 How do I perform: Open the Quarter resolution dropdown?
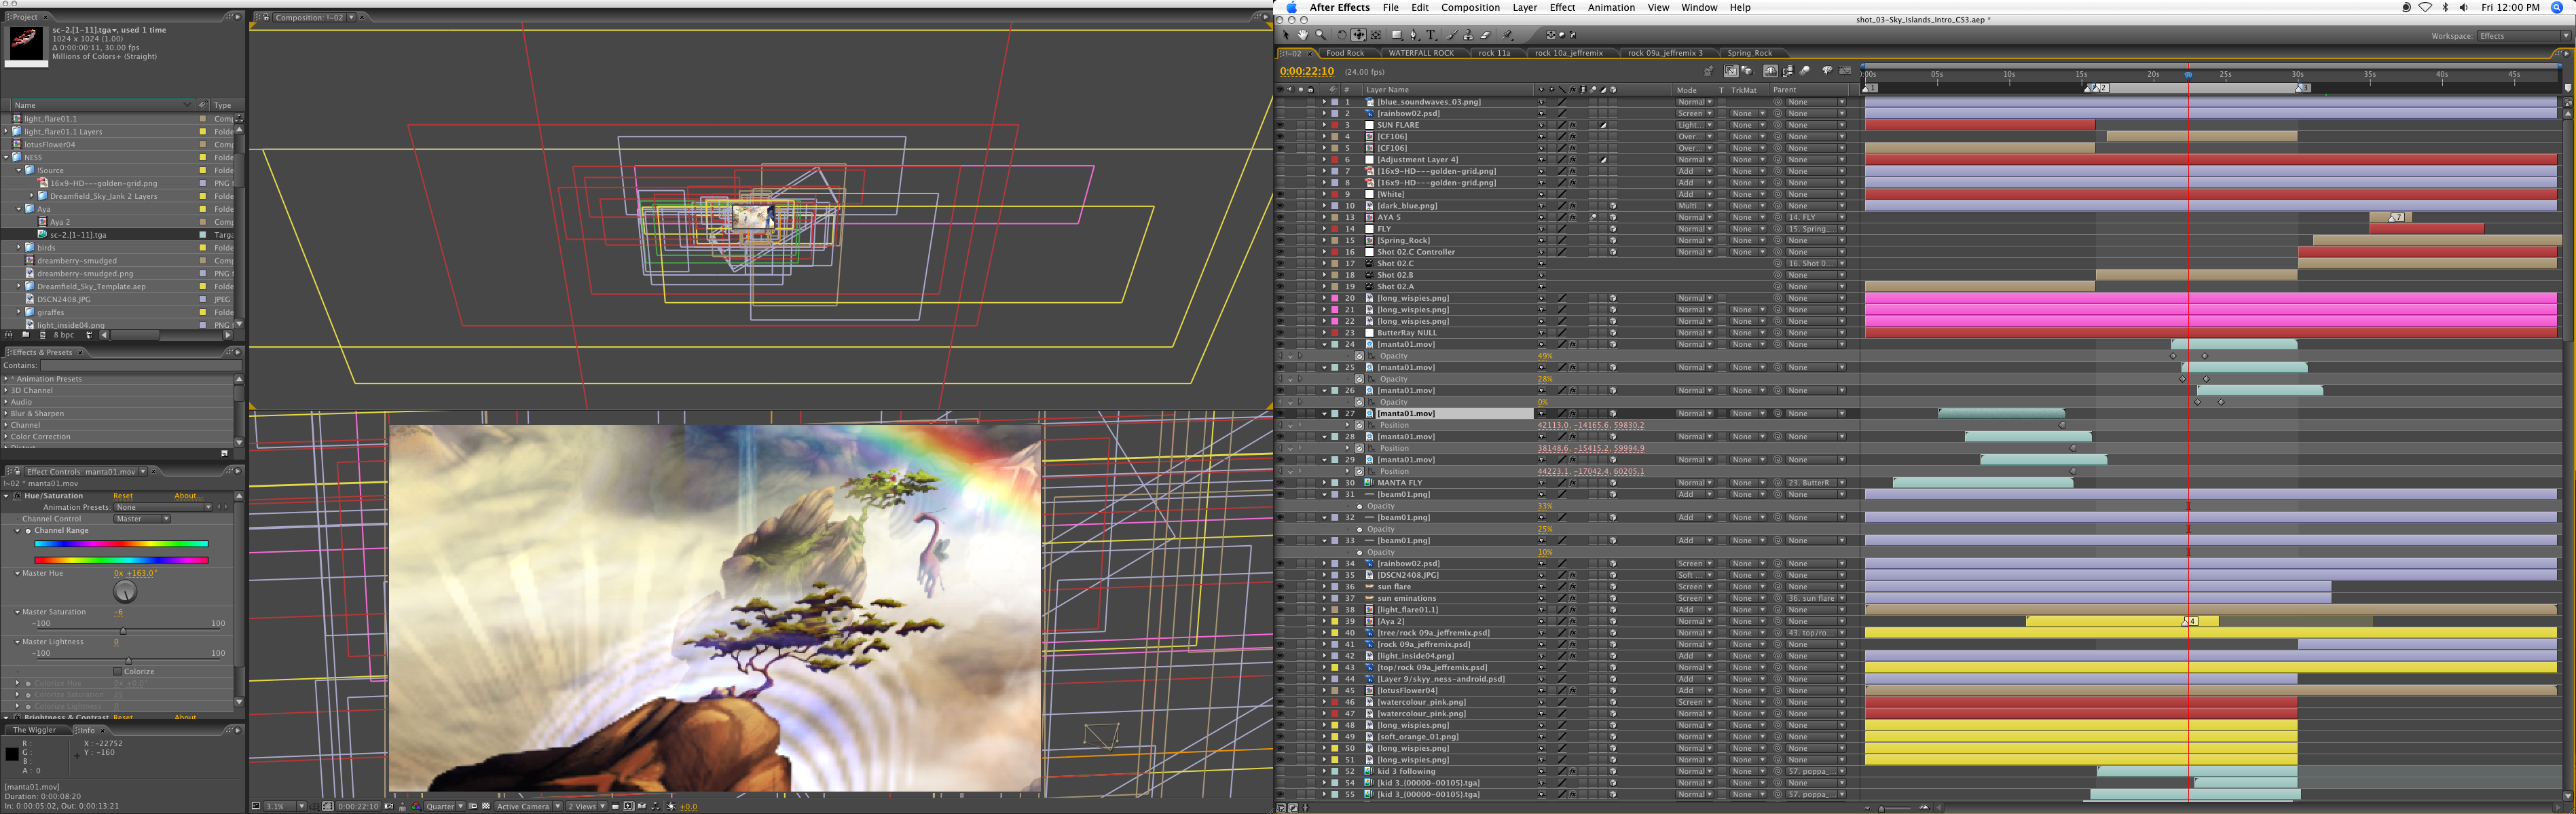tap(444, 806)
